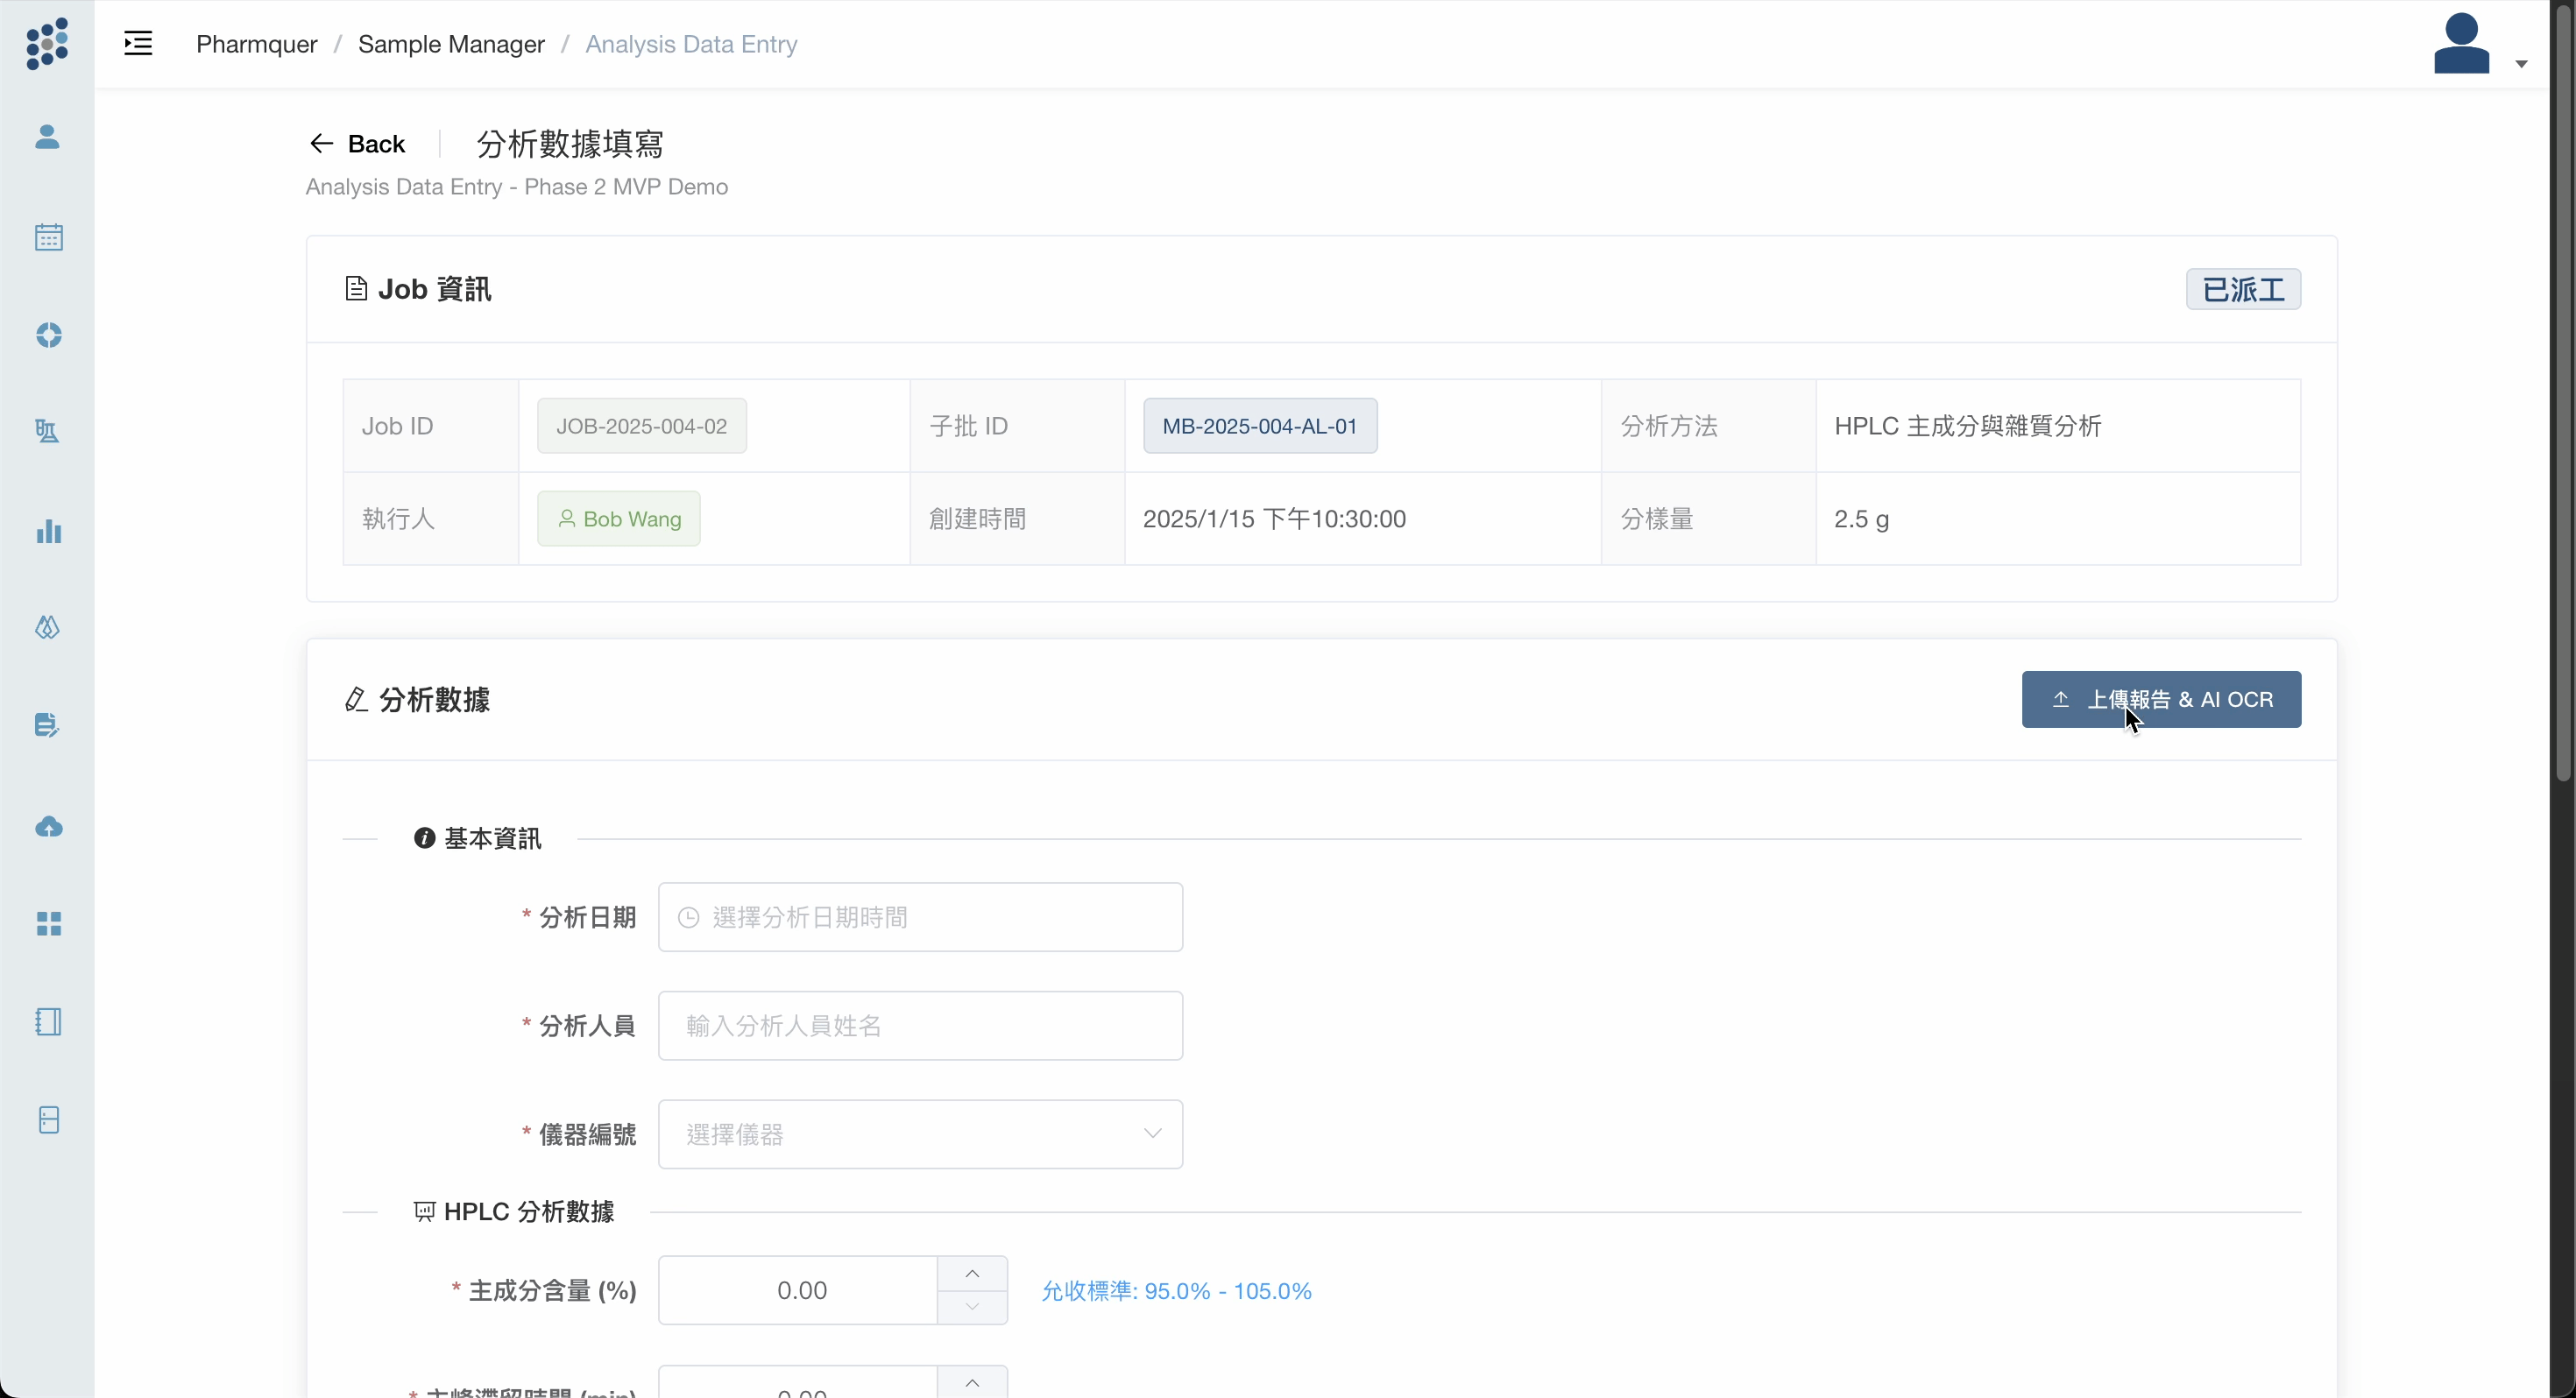Decrease 主成分含量 value with down arrow
This screenshot has width=2576, height=1398.
(x=972, y=1307)
